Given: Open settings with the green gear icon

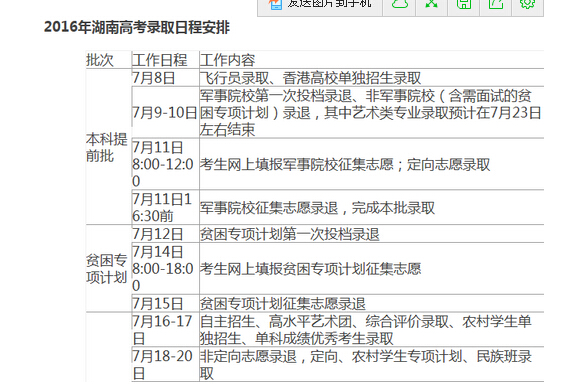Looking at the screenshot, I should (x=527, y=4).
